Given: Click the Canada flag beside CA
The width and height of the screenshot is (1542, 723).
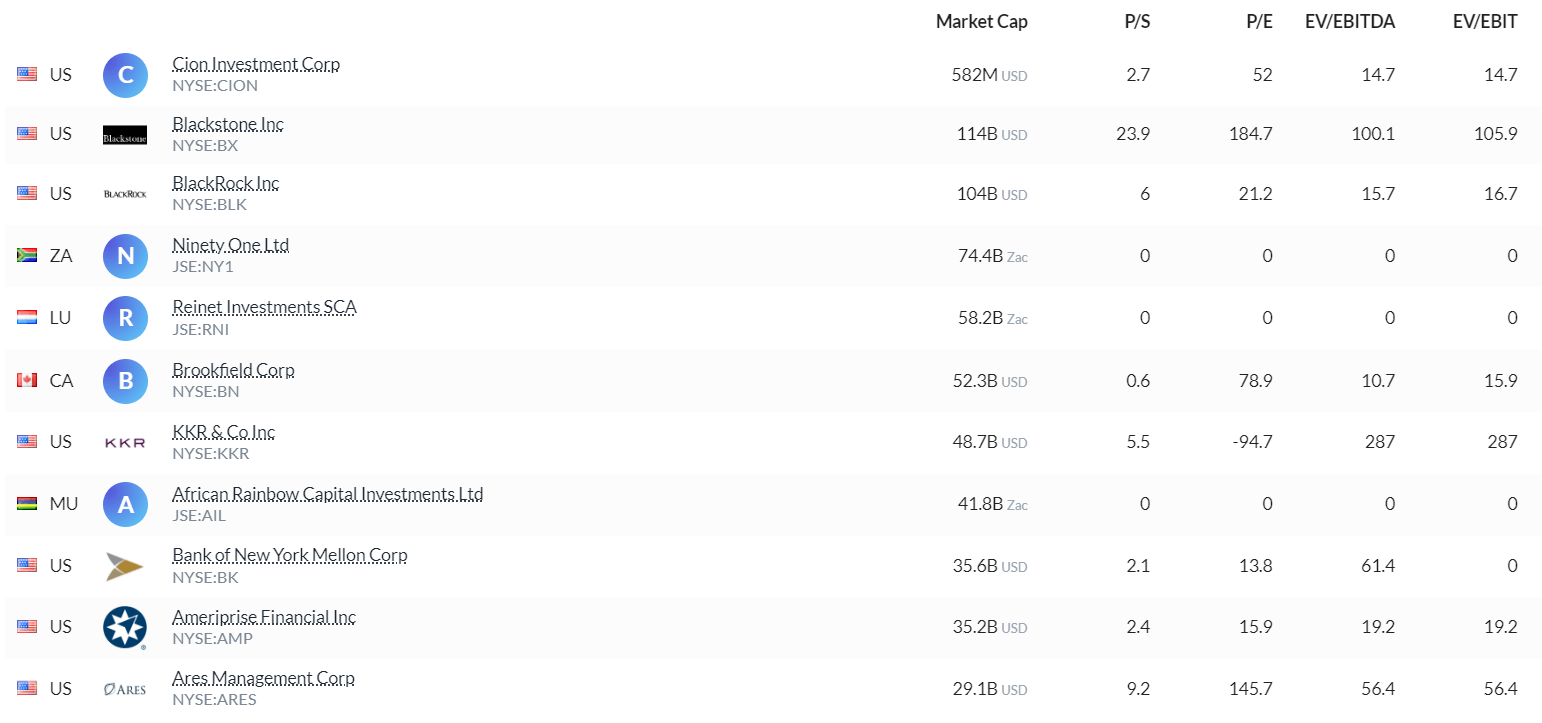Looking at the screenshot, I should pyautogui.click(x=27, y=380).
